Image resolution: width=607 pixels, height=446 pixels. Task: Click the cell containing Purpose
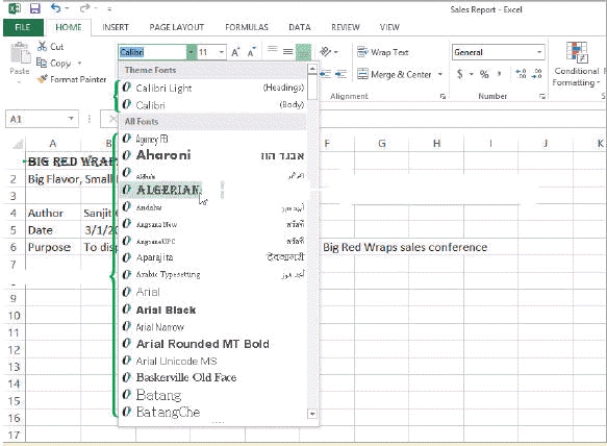click(x=53, y=247)
